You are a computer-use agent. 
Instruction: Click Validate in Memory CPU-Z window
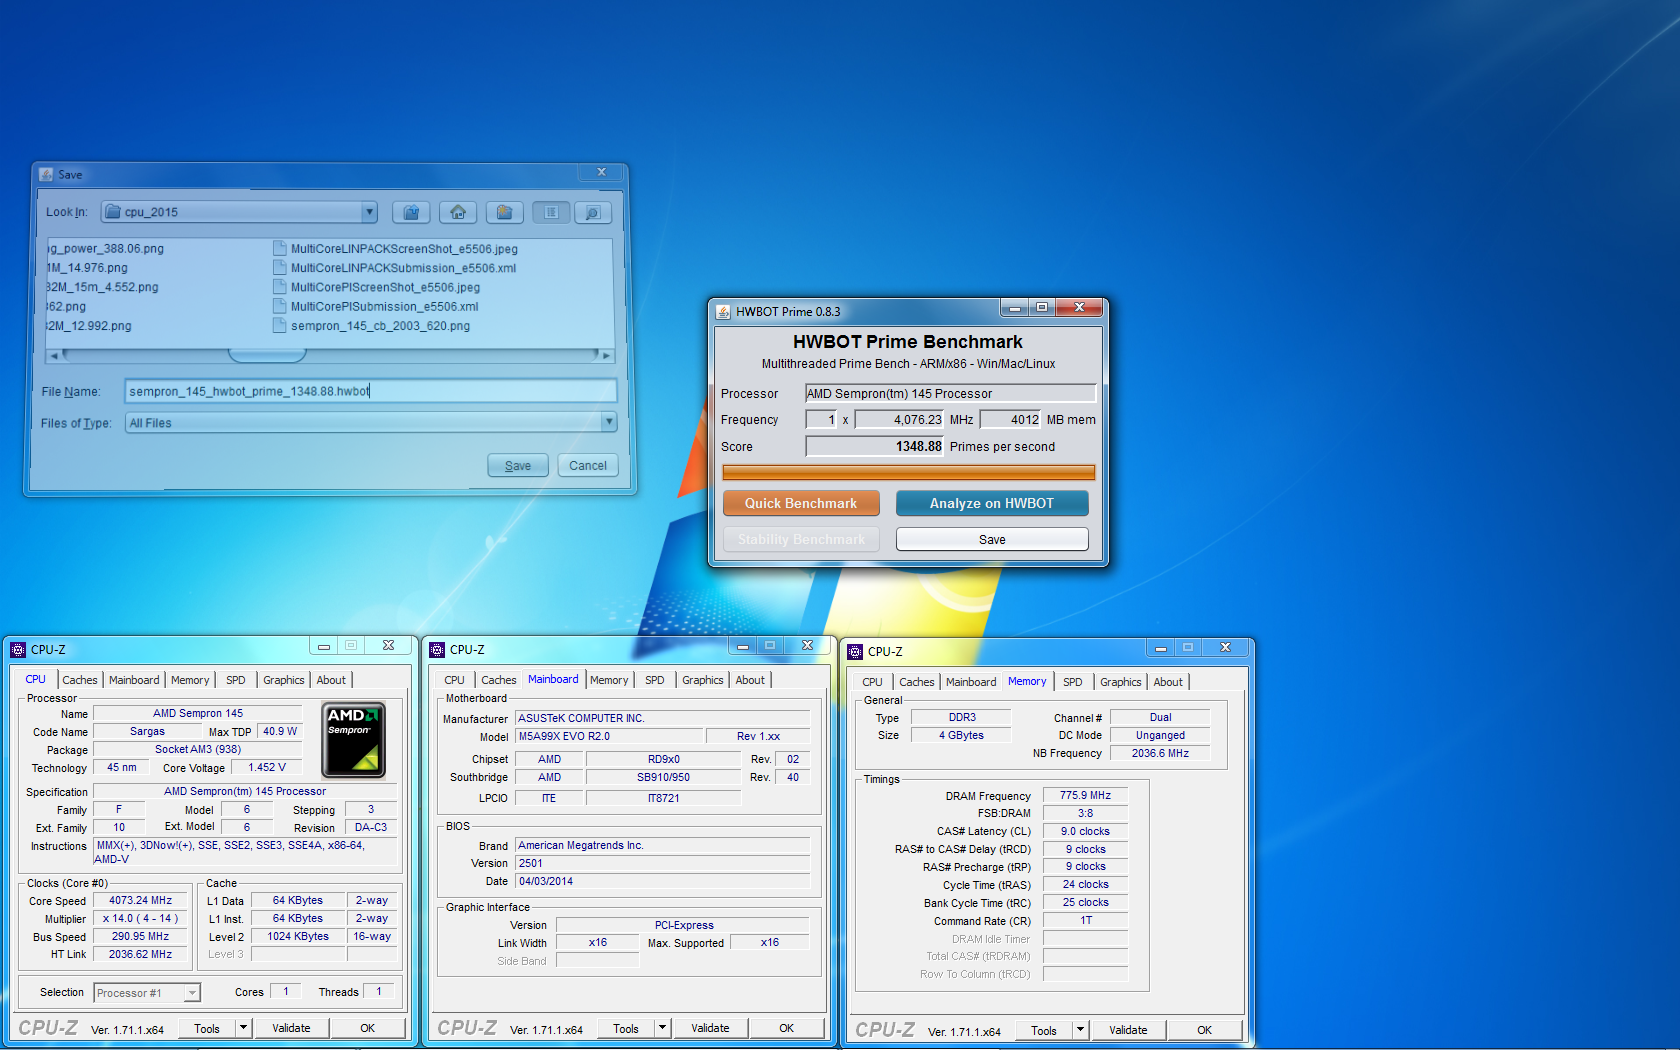(x=1128, y=1030)
